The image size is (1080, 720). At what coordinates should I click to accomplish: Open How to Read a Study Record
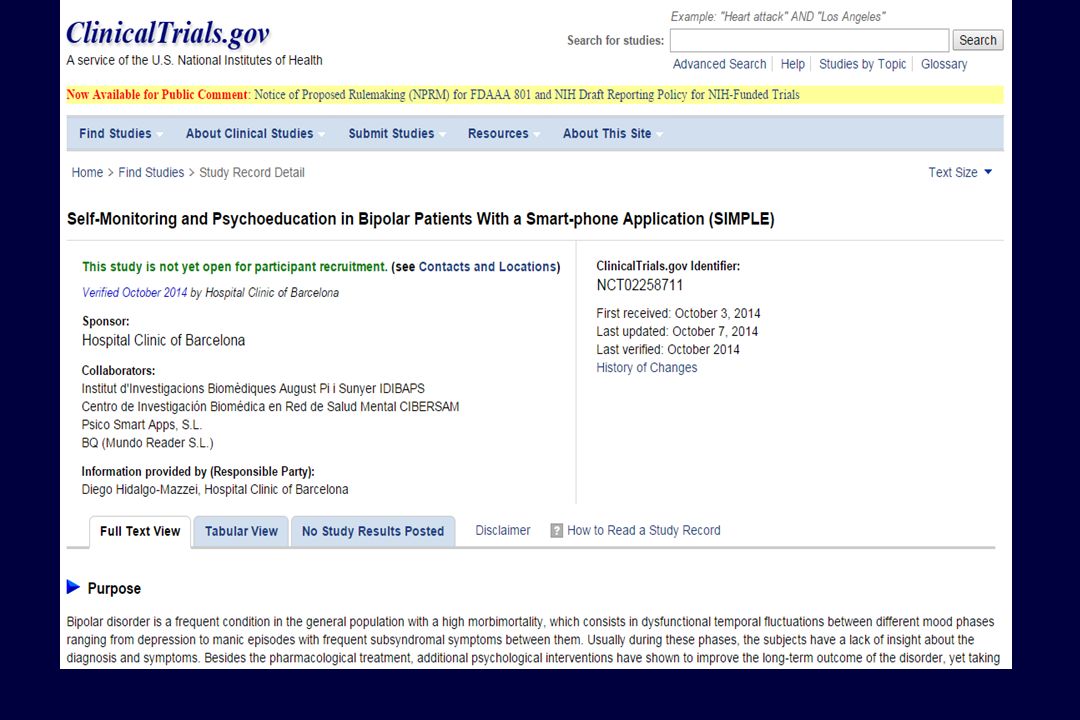[x=643, y=531]
